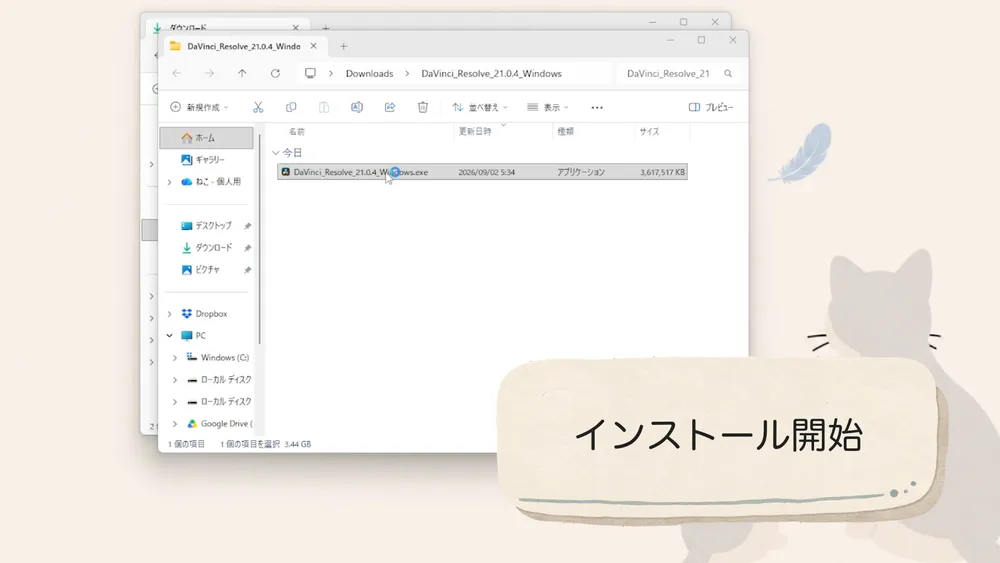This screenshot has height=563, width=1000.
Task: Go back with the left arrow
Action: 177,73
